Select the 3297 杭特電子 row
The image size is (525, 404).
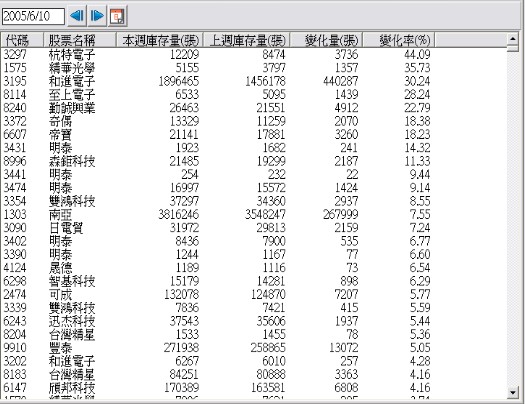253,54
